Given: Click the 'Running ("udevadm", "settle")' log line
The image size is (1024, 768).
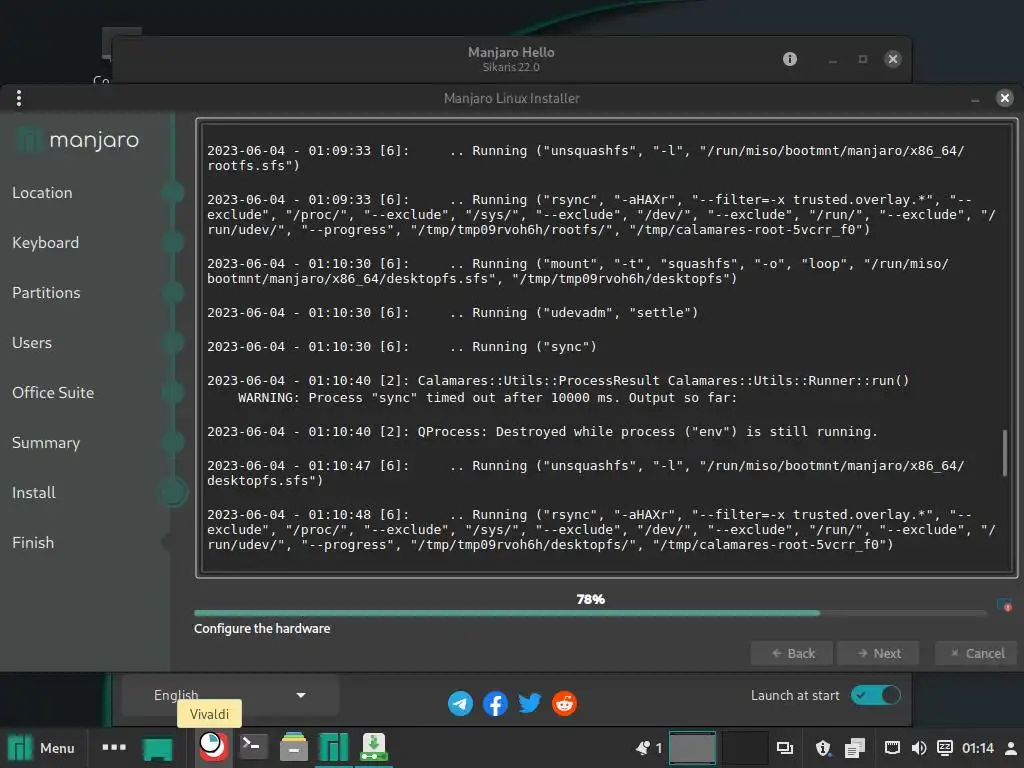Looking at the screenshot, I should point(453,313).
